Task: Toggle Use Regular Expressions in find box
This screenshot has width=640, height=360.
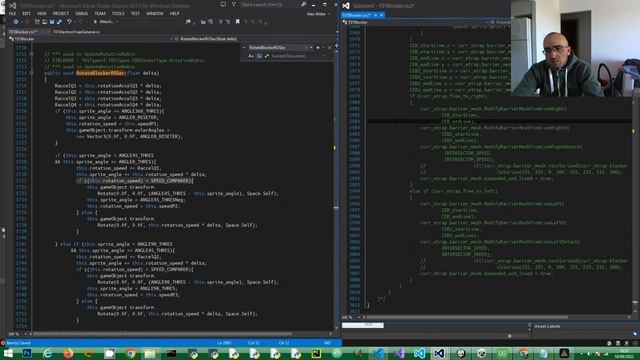Action: 267,56
